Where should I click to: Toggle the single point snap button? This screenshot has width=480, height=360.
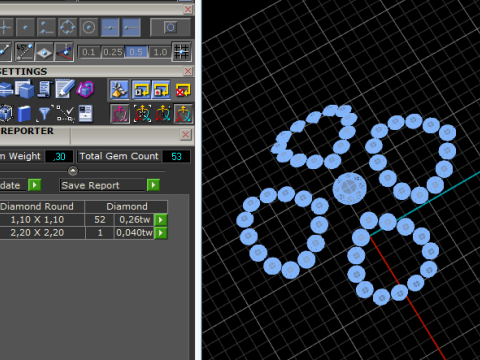click(x=25, y=27)
